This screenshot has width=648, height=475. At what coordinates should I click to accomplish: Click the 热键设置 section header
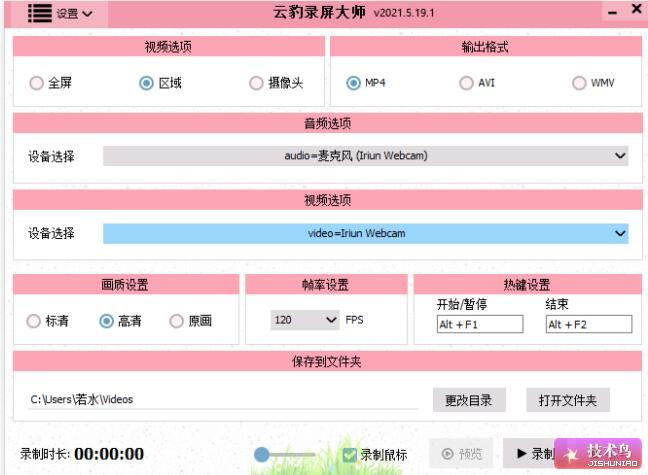527,284
